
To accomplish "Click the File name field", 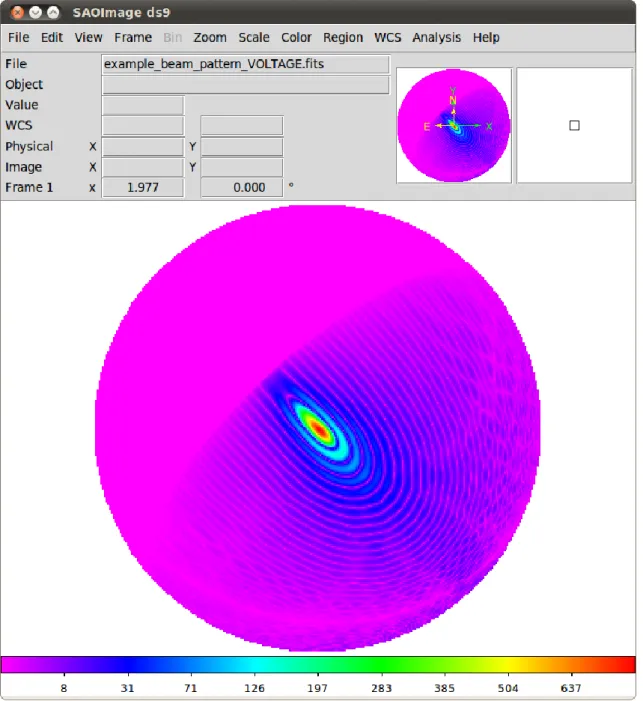I will tap(245, 64).
